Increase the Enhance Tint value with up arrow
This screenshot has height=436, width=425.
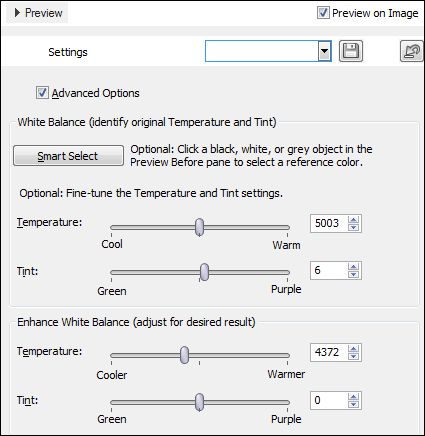coord(353,397)
